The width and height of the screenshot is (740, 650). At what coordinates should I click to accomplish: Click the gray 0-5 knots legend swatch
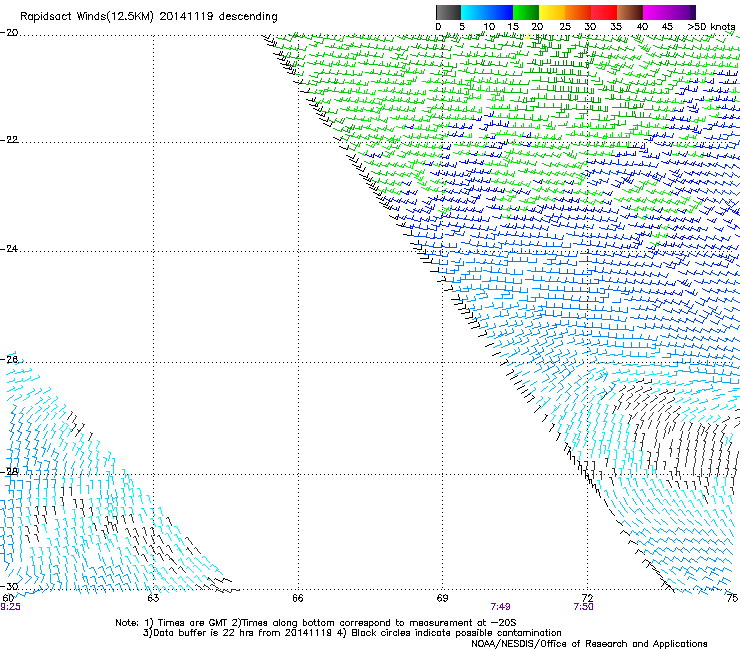448,12
